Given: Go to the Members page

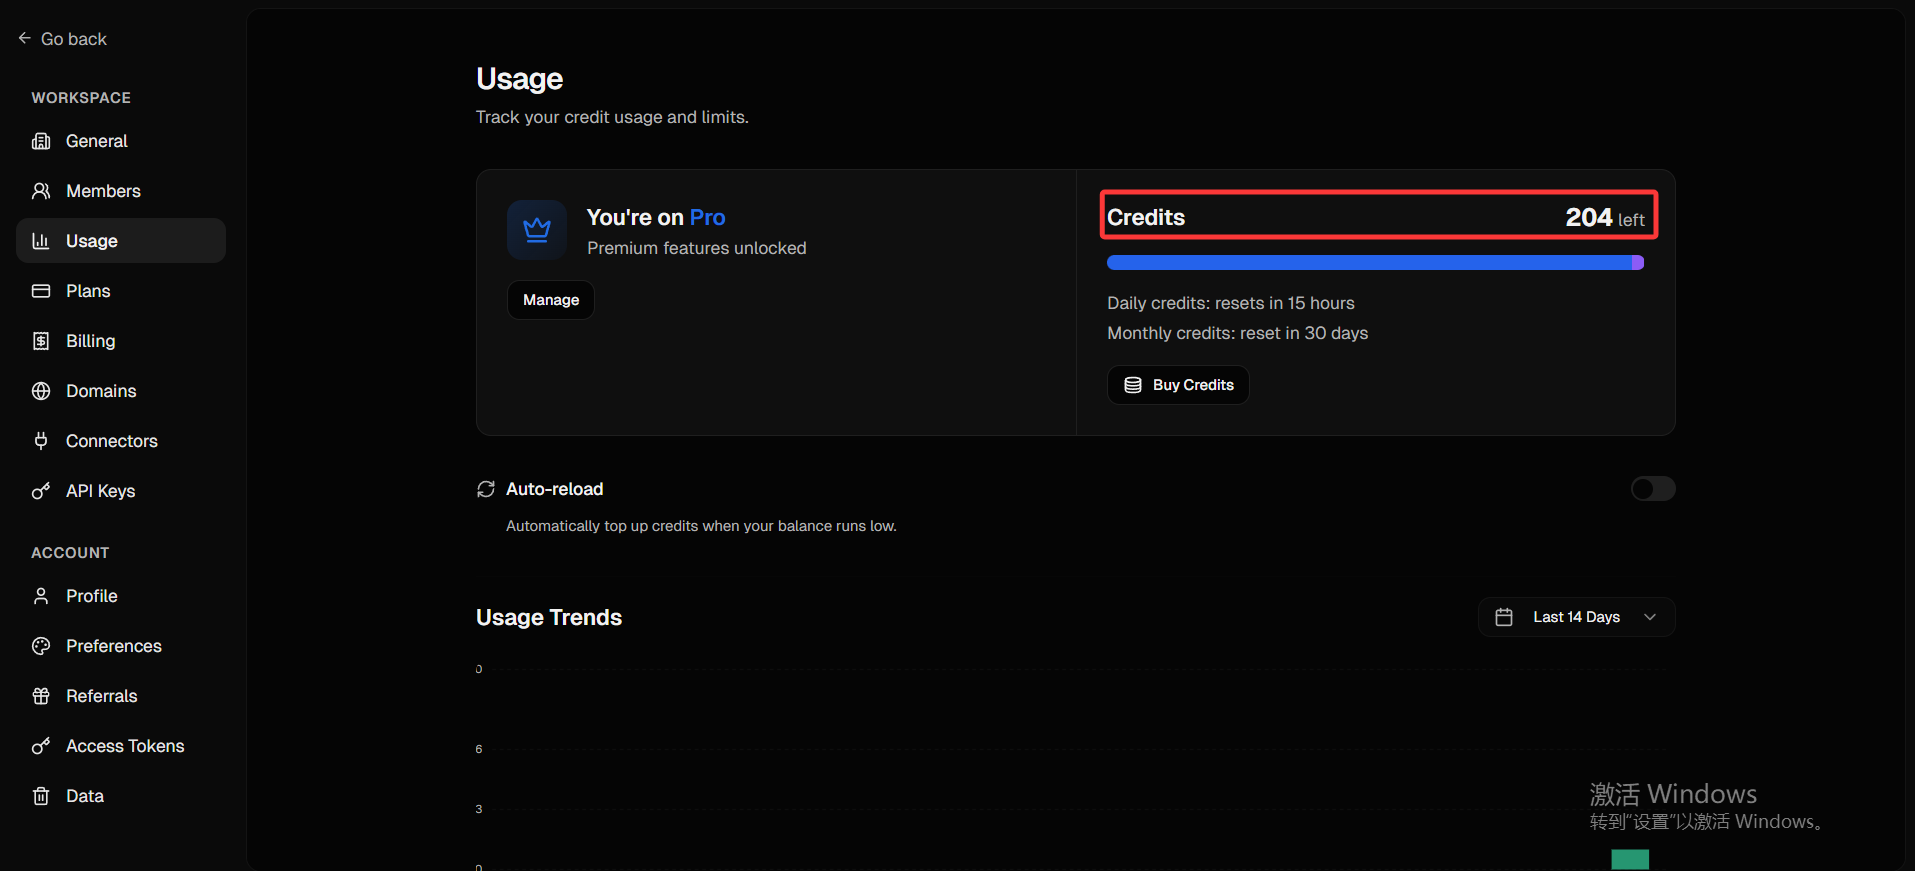Looking at the screenshot, I should (x=121, y=191).
